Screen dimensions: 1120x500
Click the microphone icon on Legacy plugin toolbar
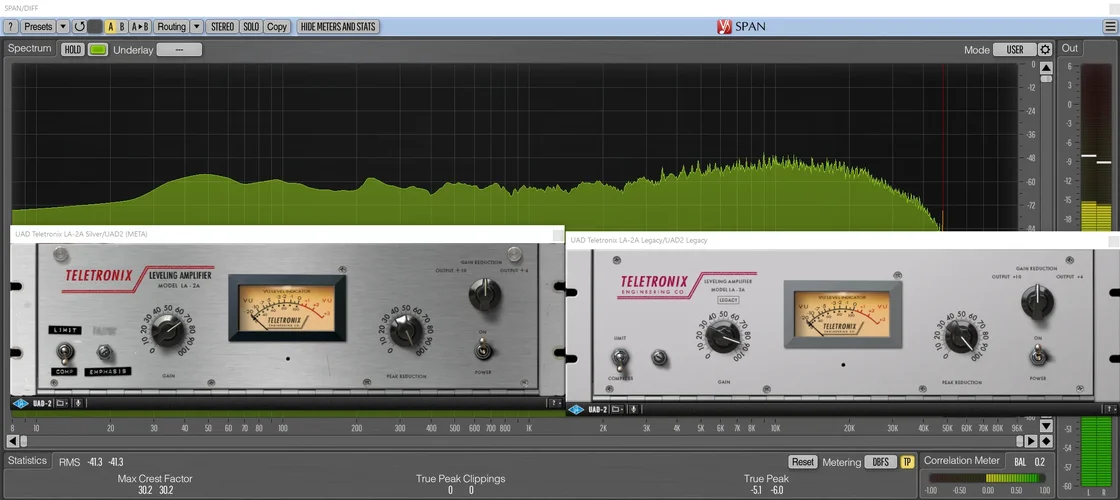pos(634,410)
